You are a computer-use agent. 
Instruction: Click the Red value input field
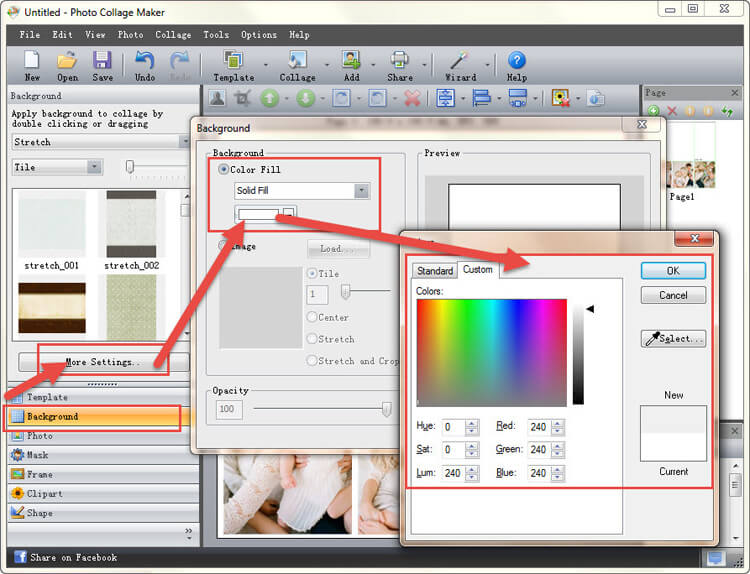point(539,427)
